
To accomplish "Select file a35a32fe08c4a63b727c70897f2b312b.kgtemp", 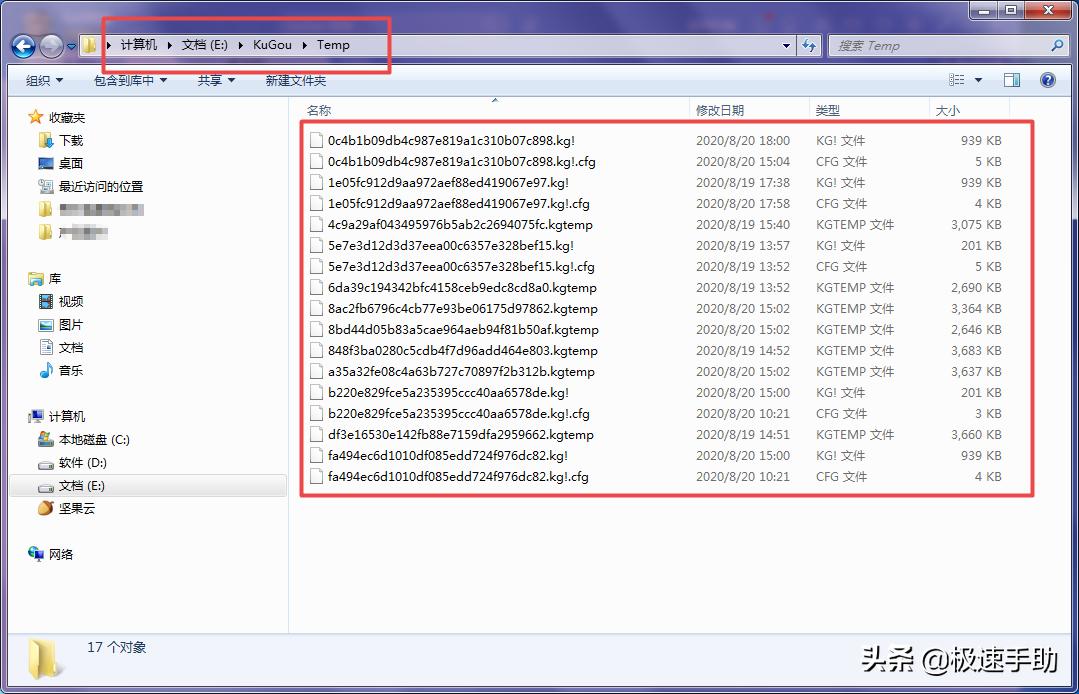I will tap(461, 371).
